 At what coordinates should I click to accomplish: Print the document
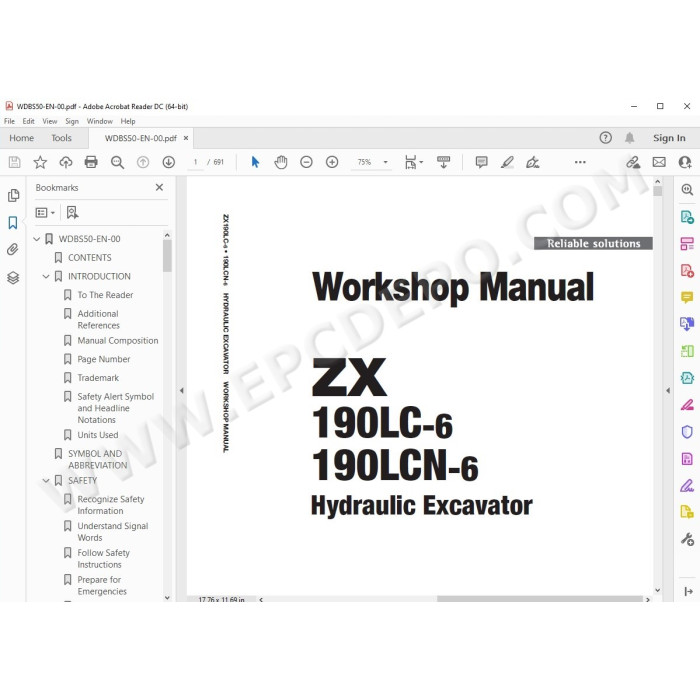(x=91, y=162)
